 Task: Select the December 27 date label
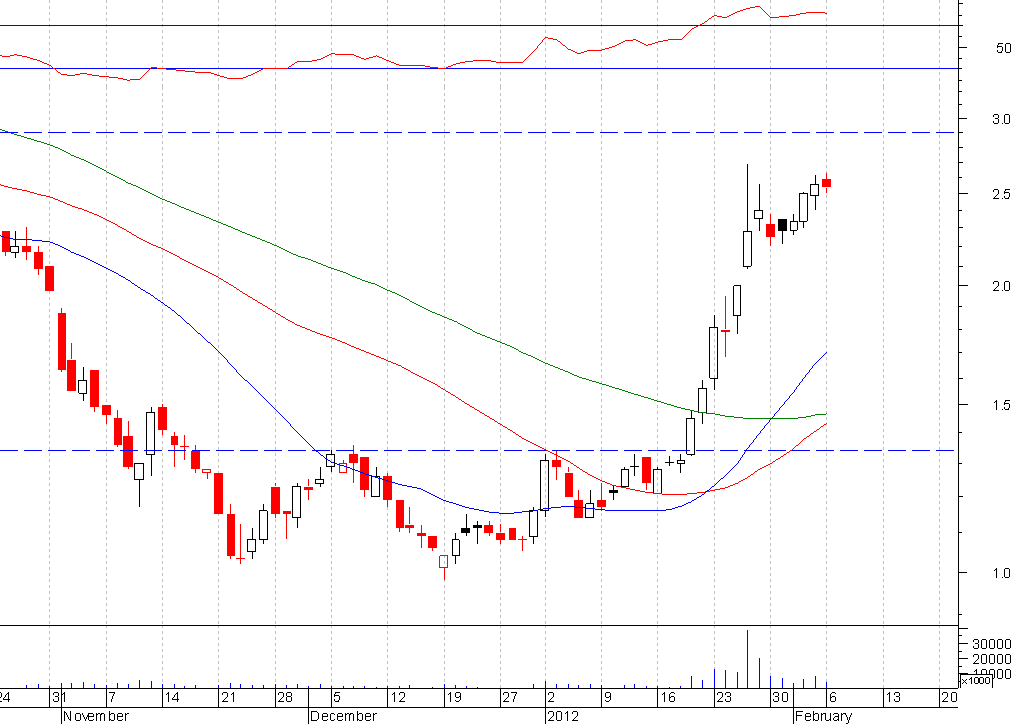(510, 697)
